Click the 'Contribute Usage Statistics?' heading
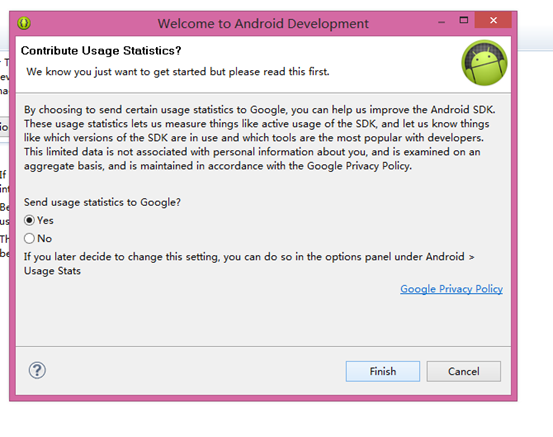Viewport: 553px width, 437px height. pos(101,51)
